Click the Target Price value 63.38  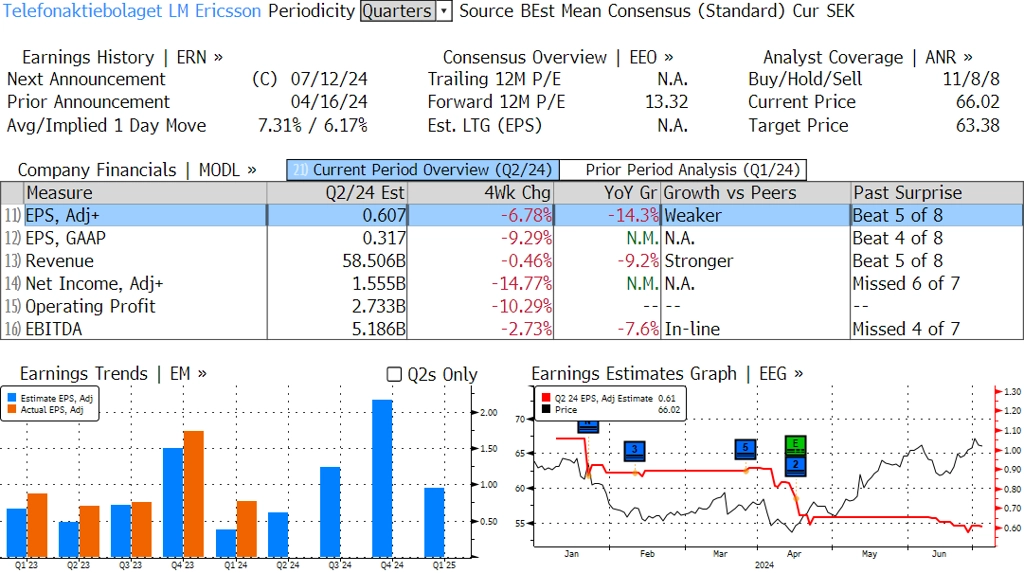(x=978, y=125)
